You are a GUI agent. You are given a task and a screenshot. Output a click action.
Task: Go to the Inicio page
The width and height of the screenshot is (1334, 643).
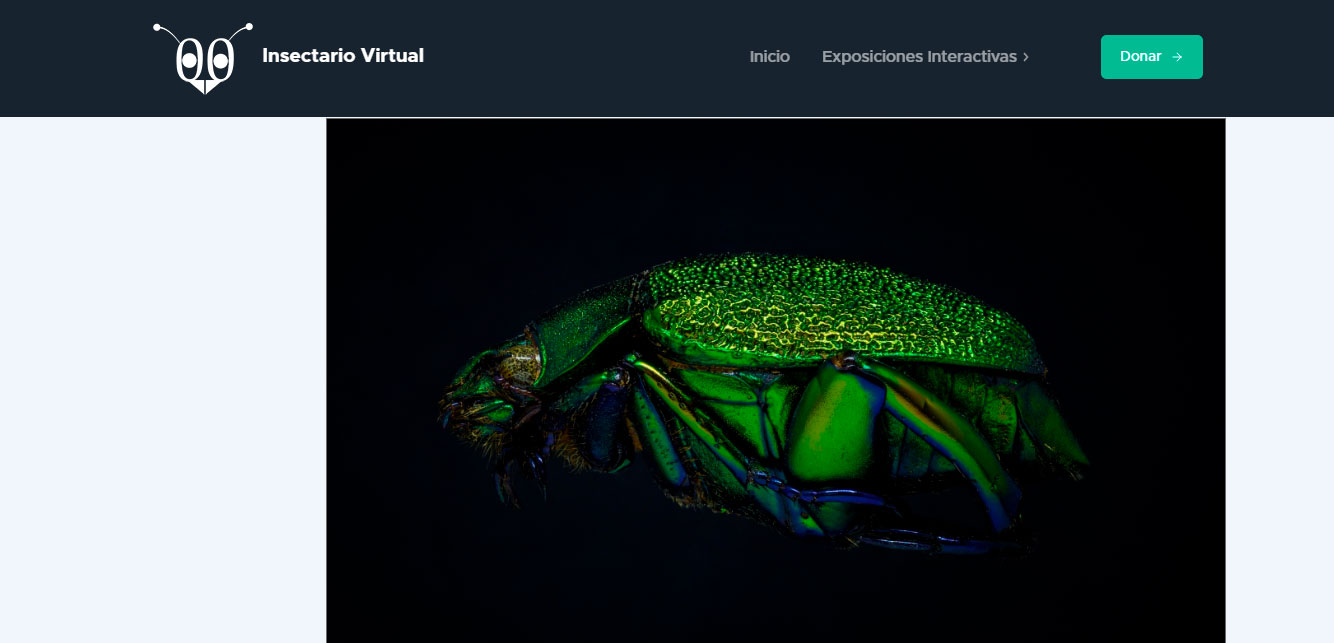pos(769,57)
